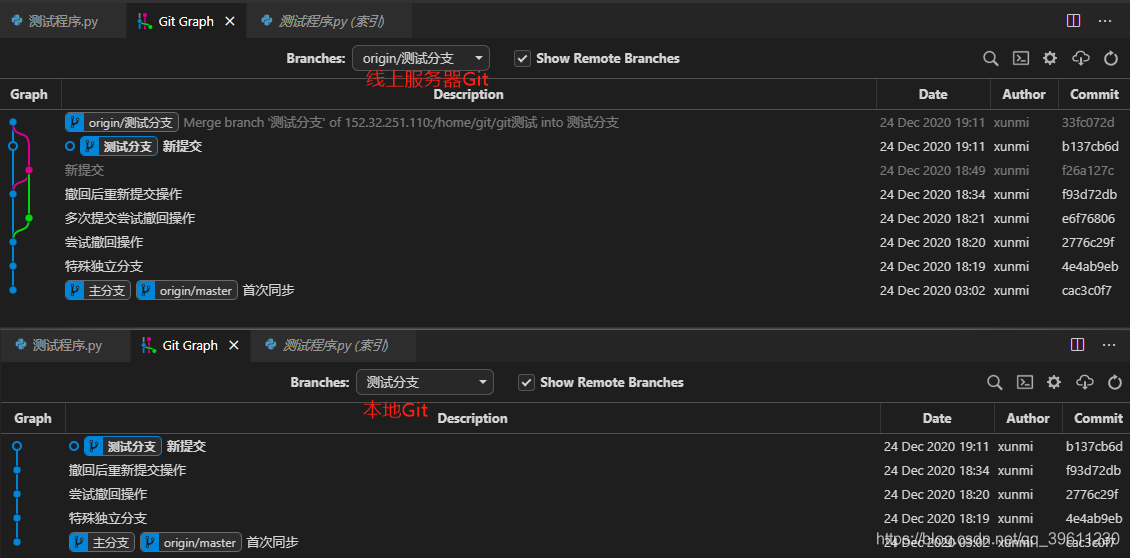Click Description column header in upper panel
The height and width of the screenshot is (558, 1130).
(x=468, y=94)
